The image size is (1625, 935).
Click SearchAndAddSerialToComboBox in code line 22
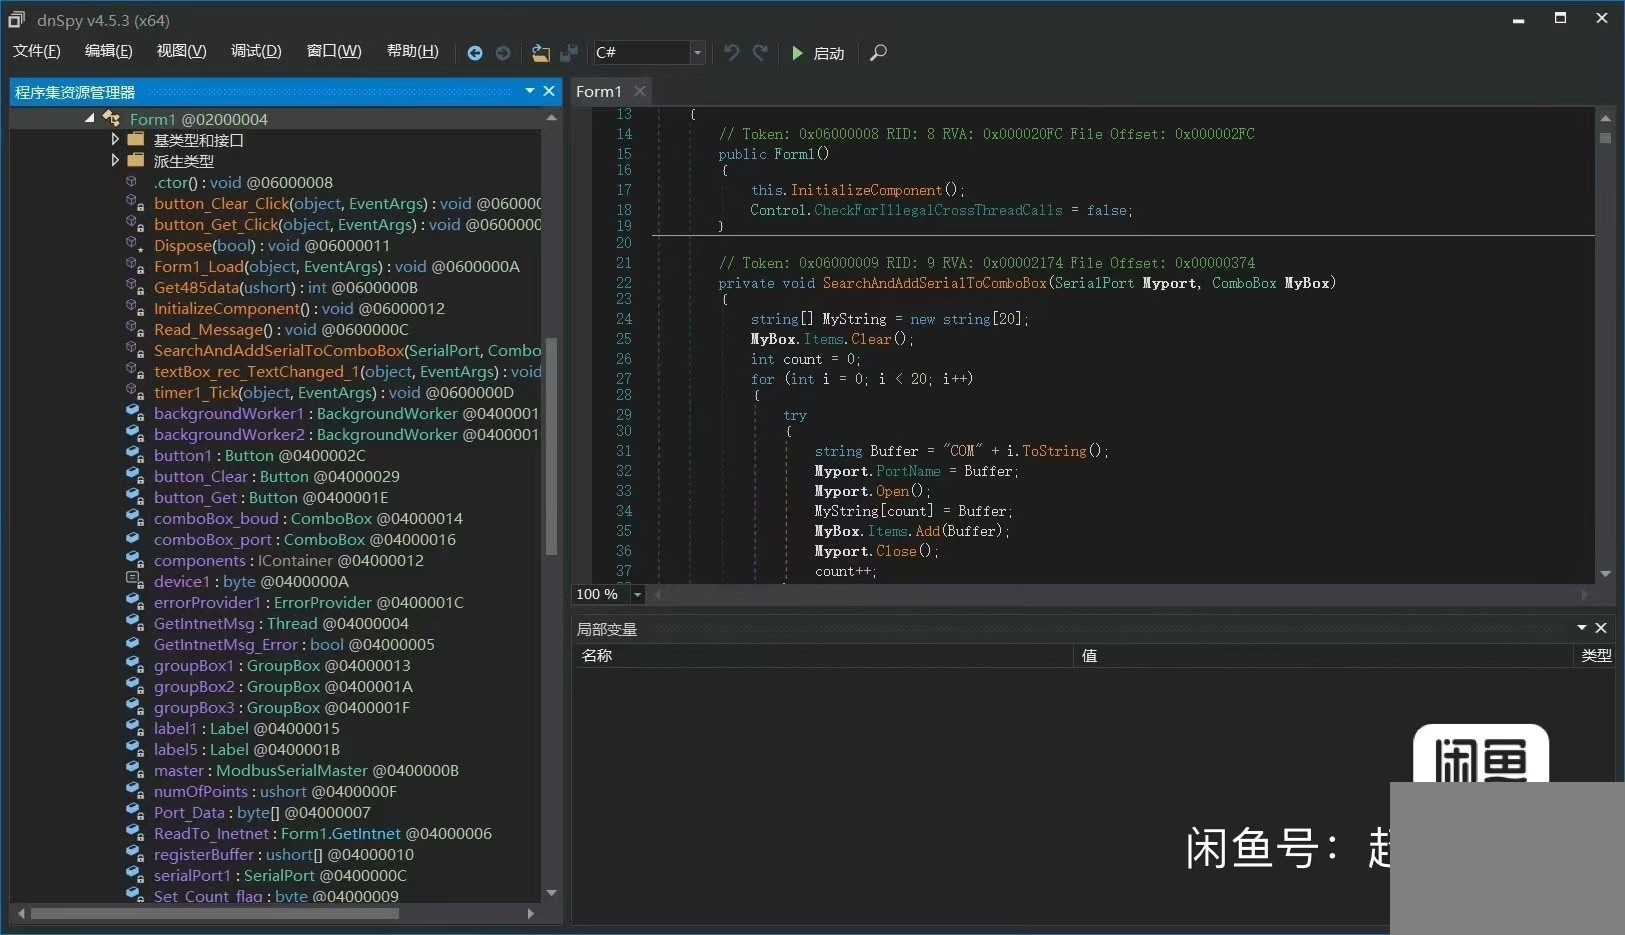(934, 283)
